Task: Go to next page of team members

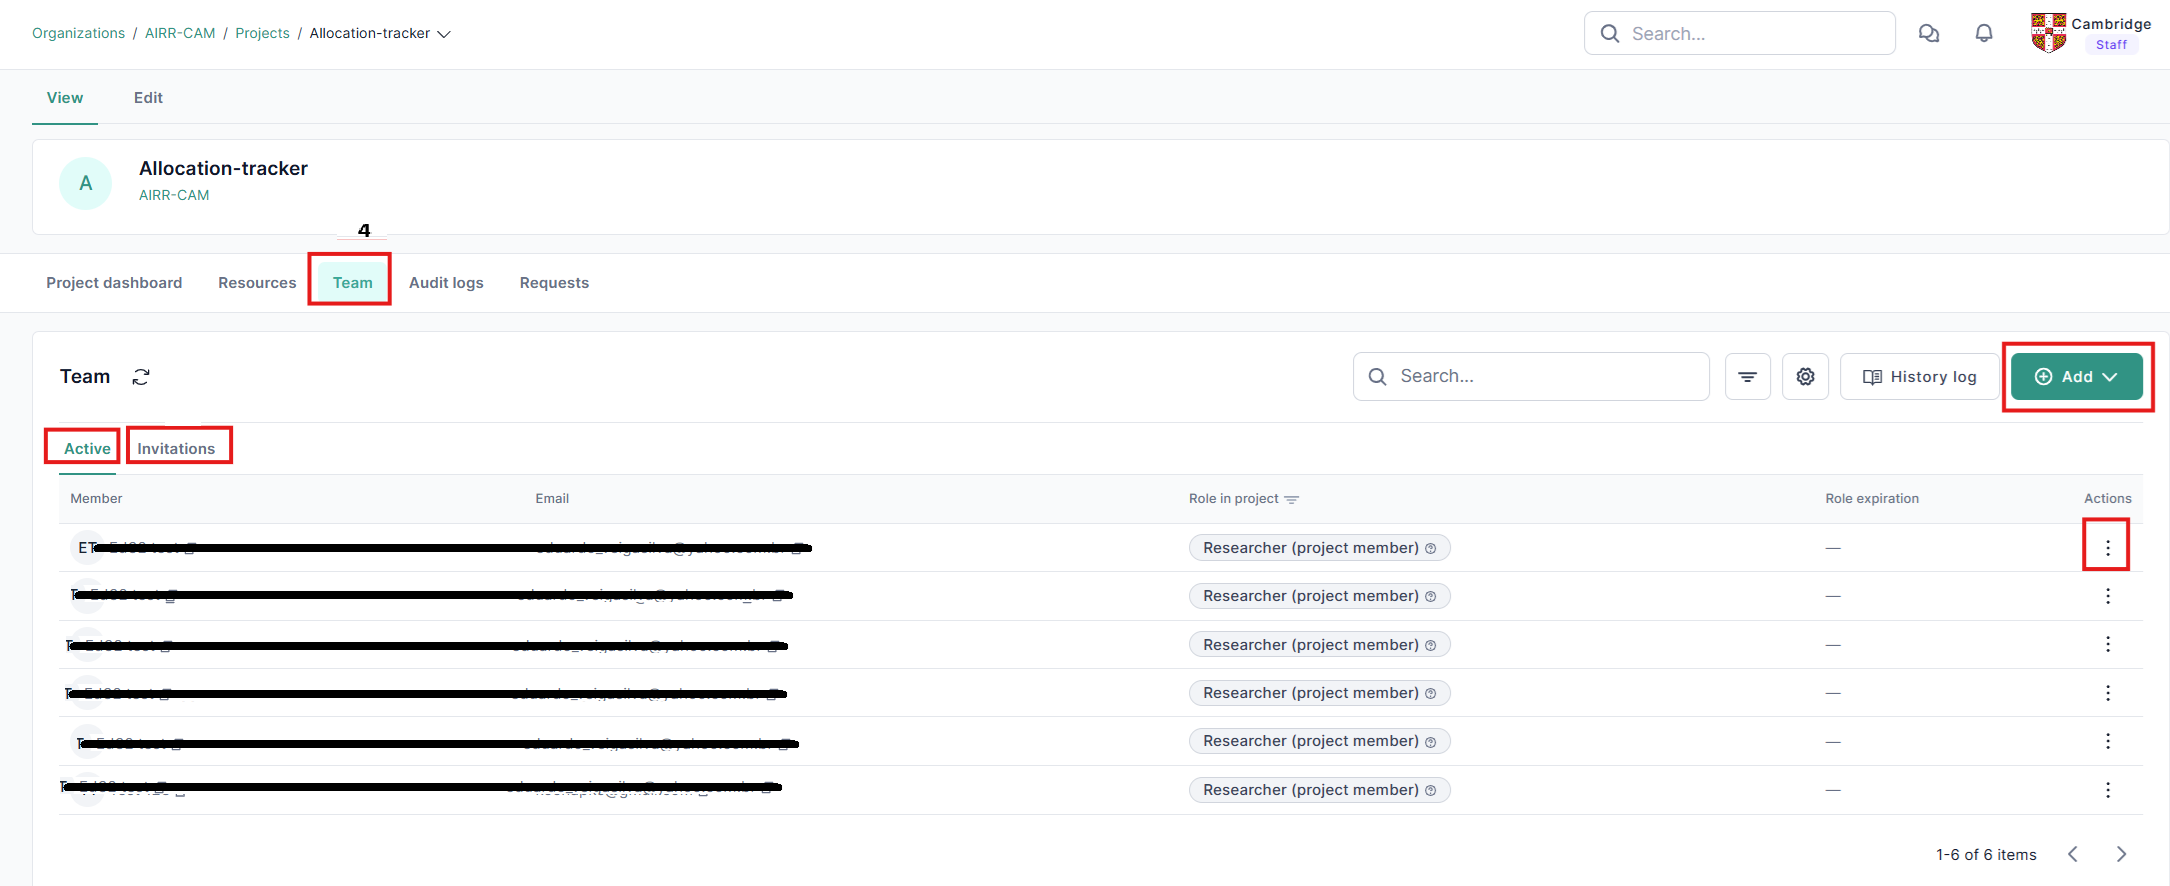Action: click(2121, 854)
